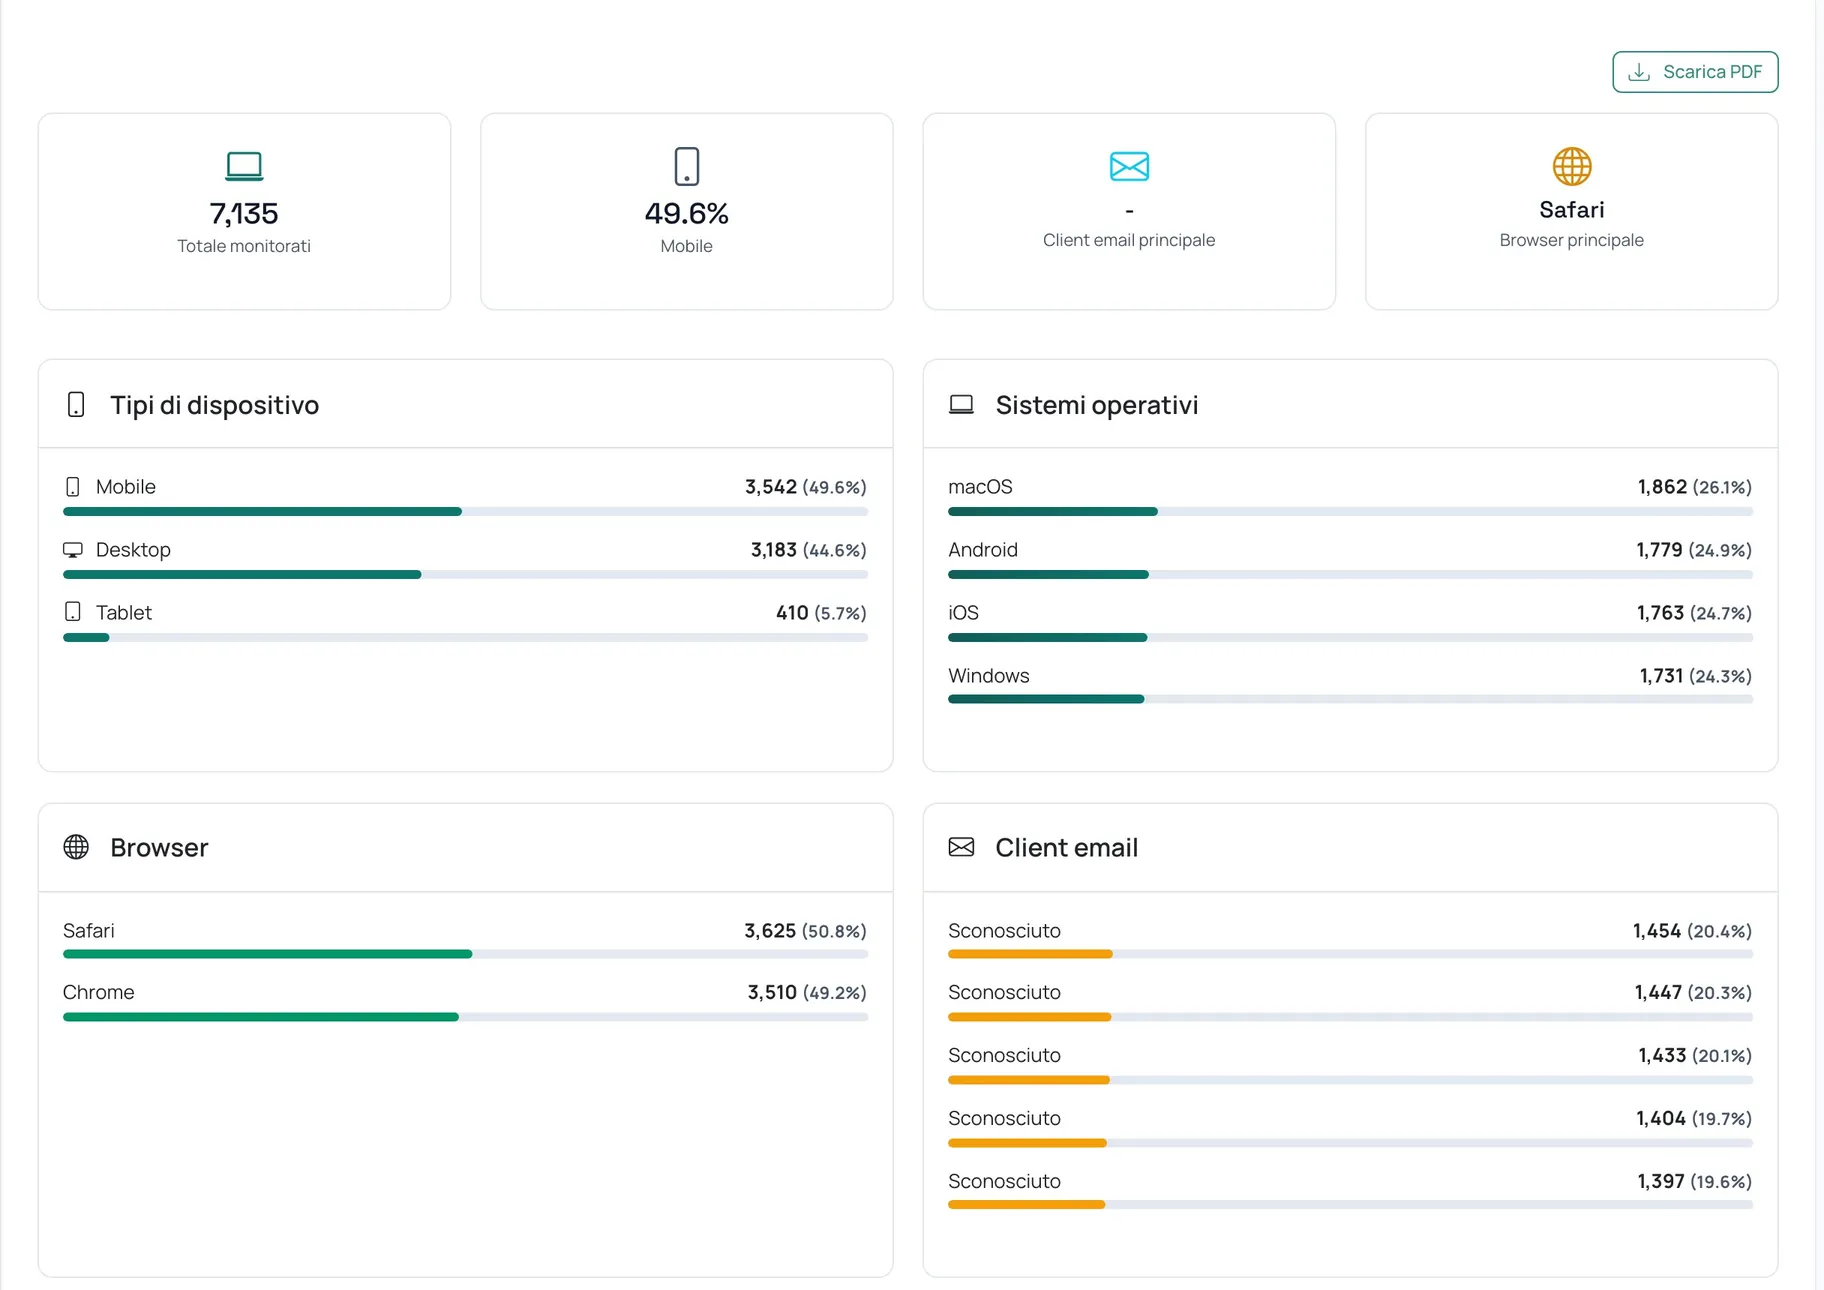The width and height of the screenshot is (1824, 1290).
Task: Click the download icon in Scarica PDF
Action: click(x=1639, y=72)
